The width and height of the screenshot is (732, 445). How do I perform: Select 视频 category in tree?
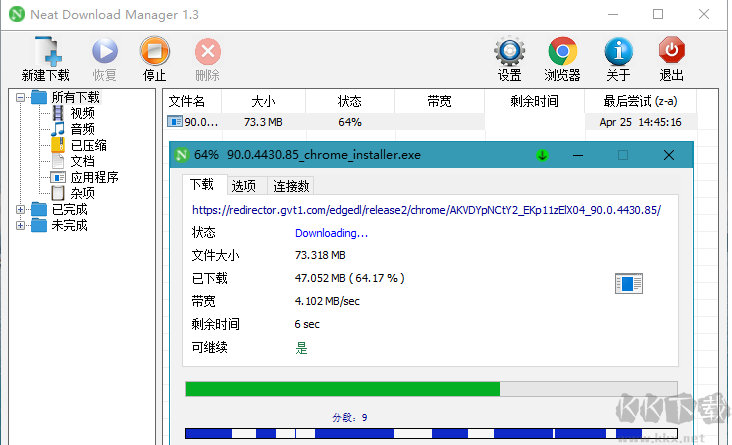click(x=83, y=113)
